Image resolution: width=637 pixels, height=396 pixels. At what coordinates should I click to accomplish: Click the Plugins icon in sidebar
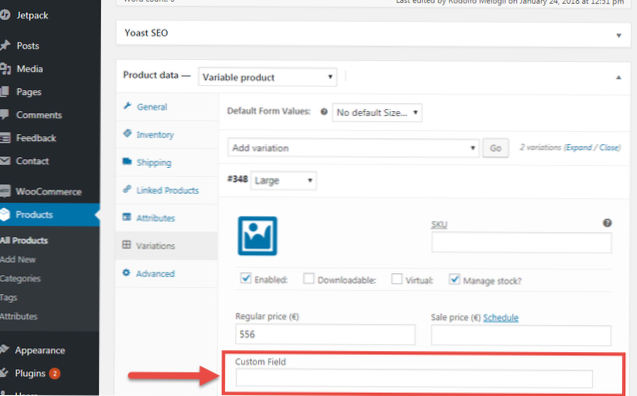point(4,372)
